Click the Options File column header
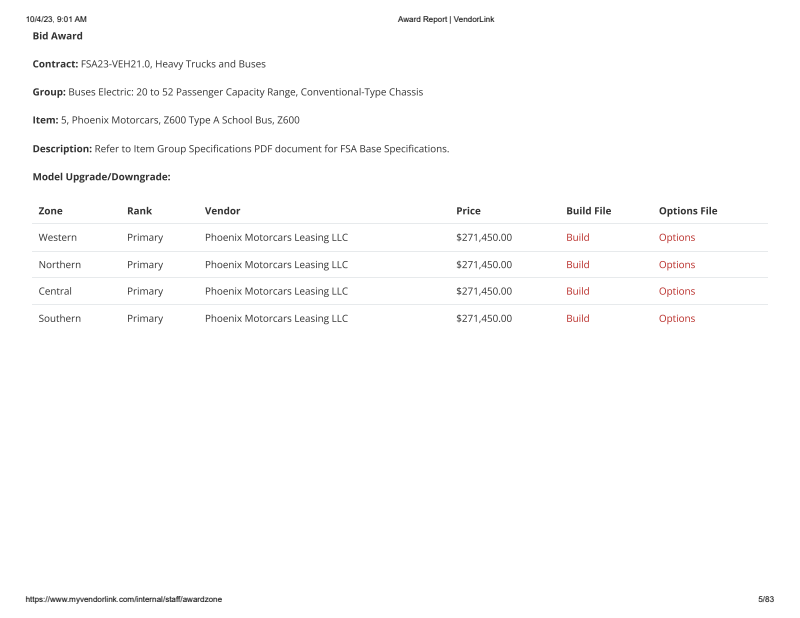This screenshot has height=618, width=800. click(x=687, y=211)
